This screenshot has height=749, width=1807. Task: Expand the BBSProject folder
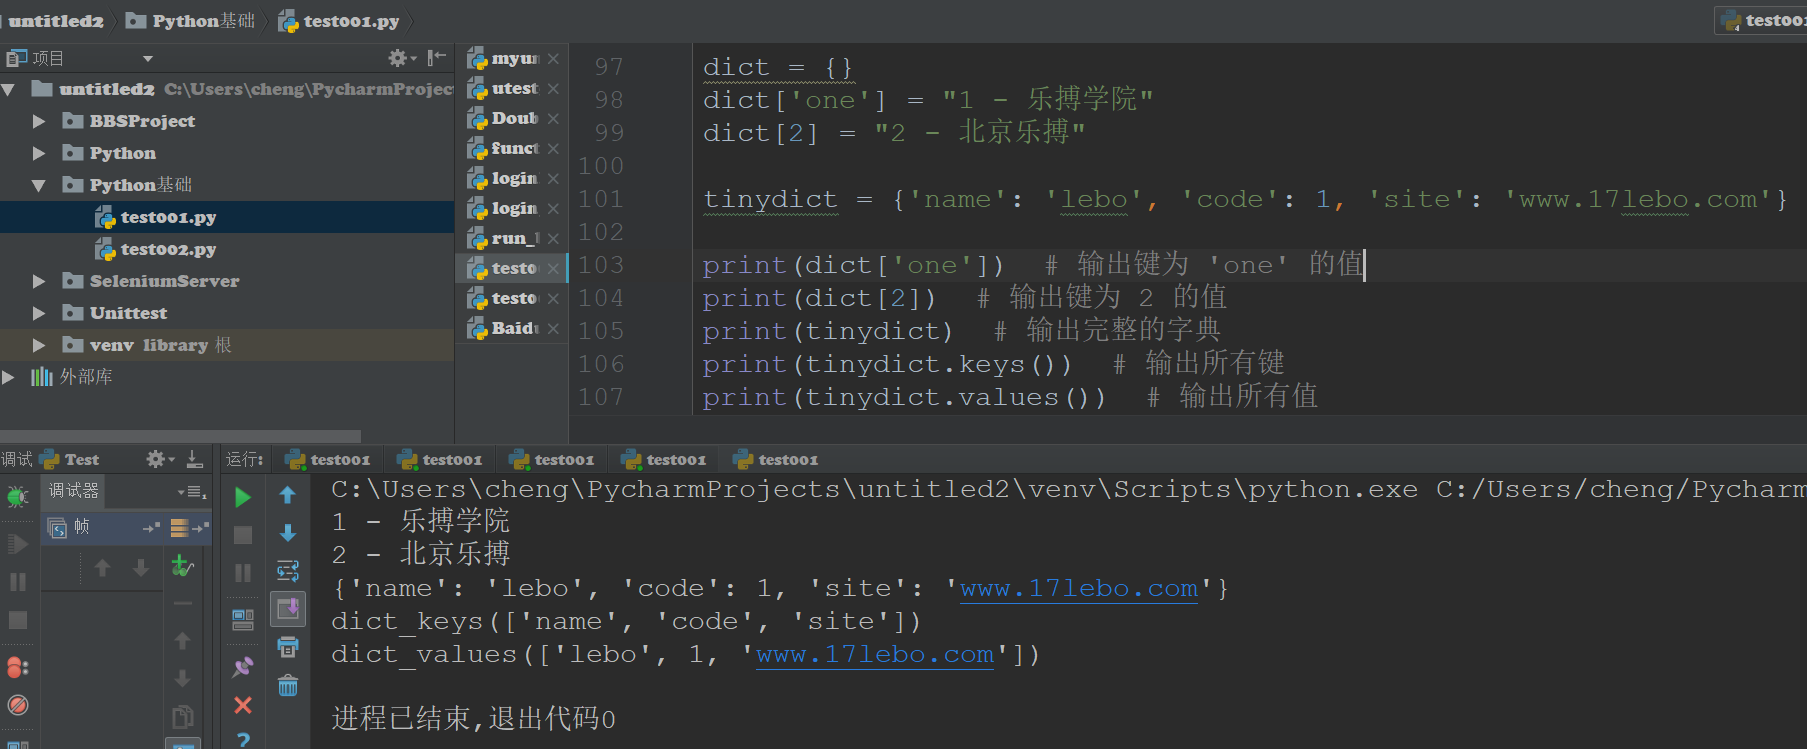coord(39,121)
